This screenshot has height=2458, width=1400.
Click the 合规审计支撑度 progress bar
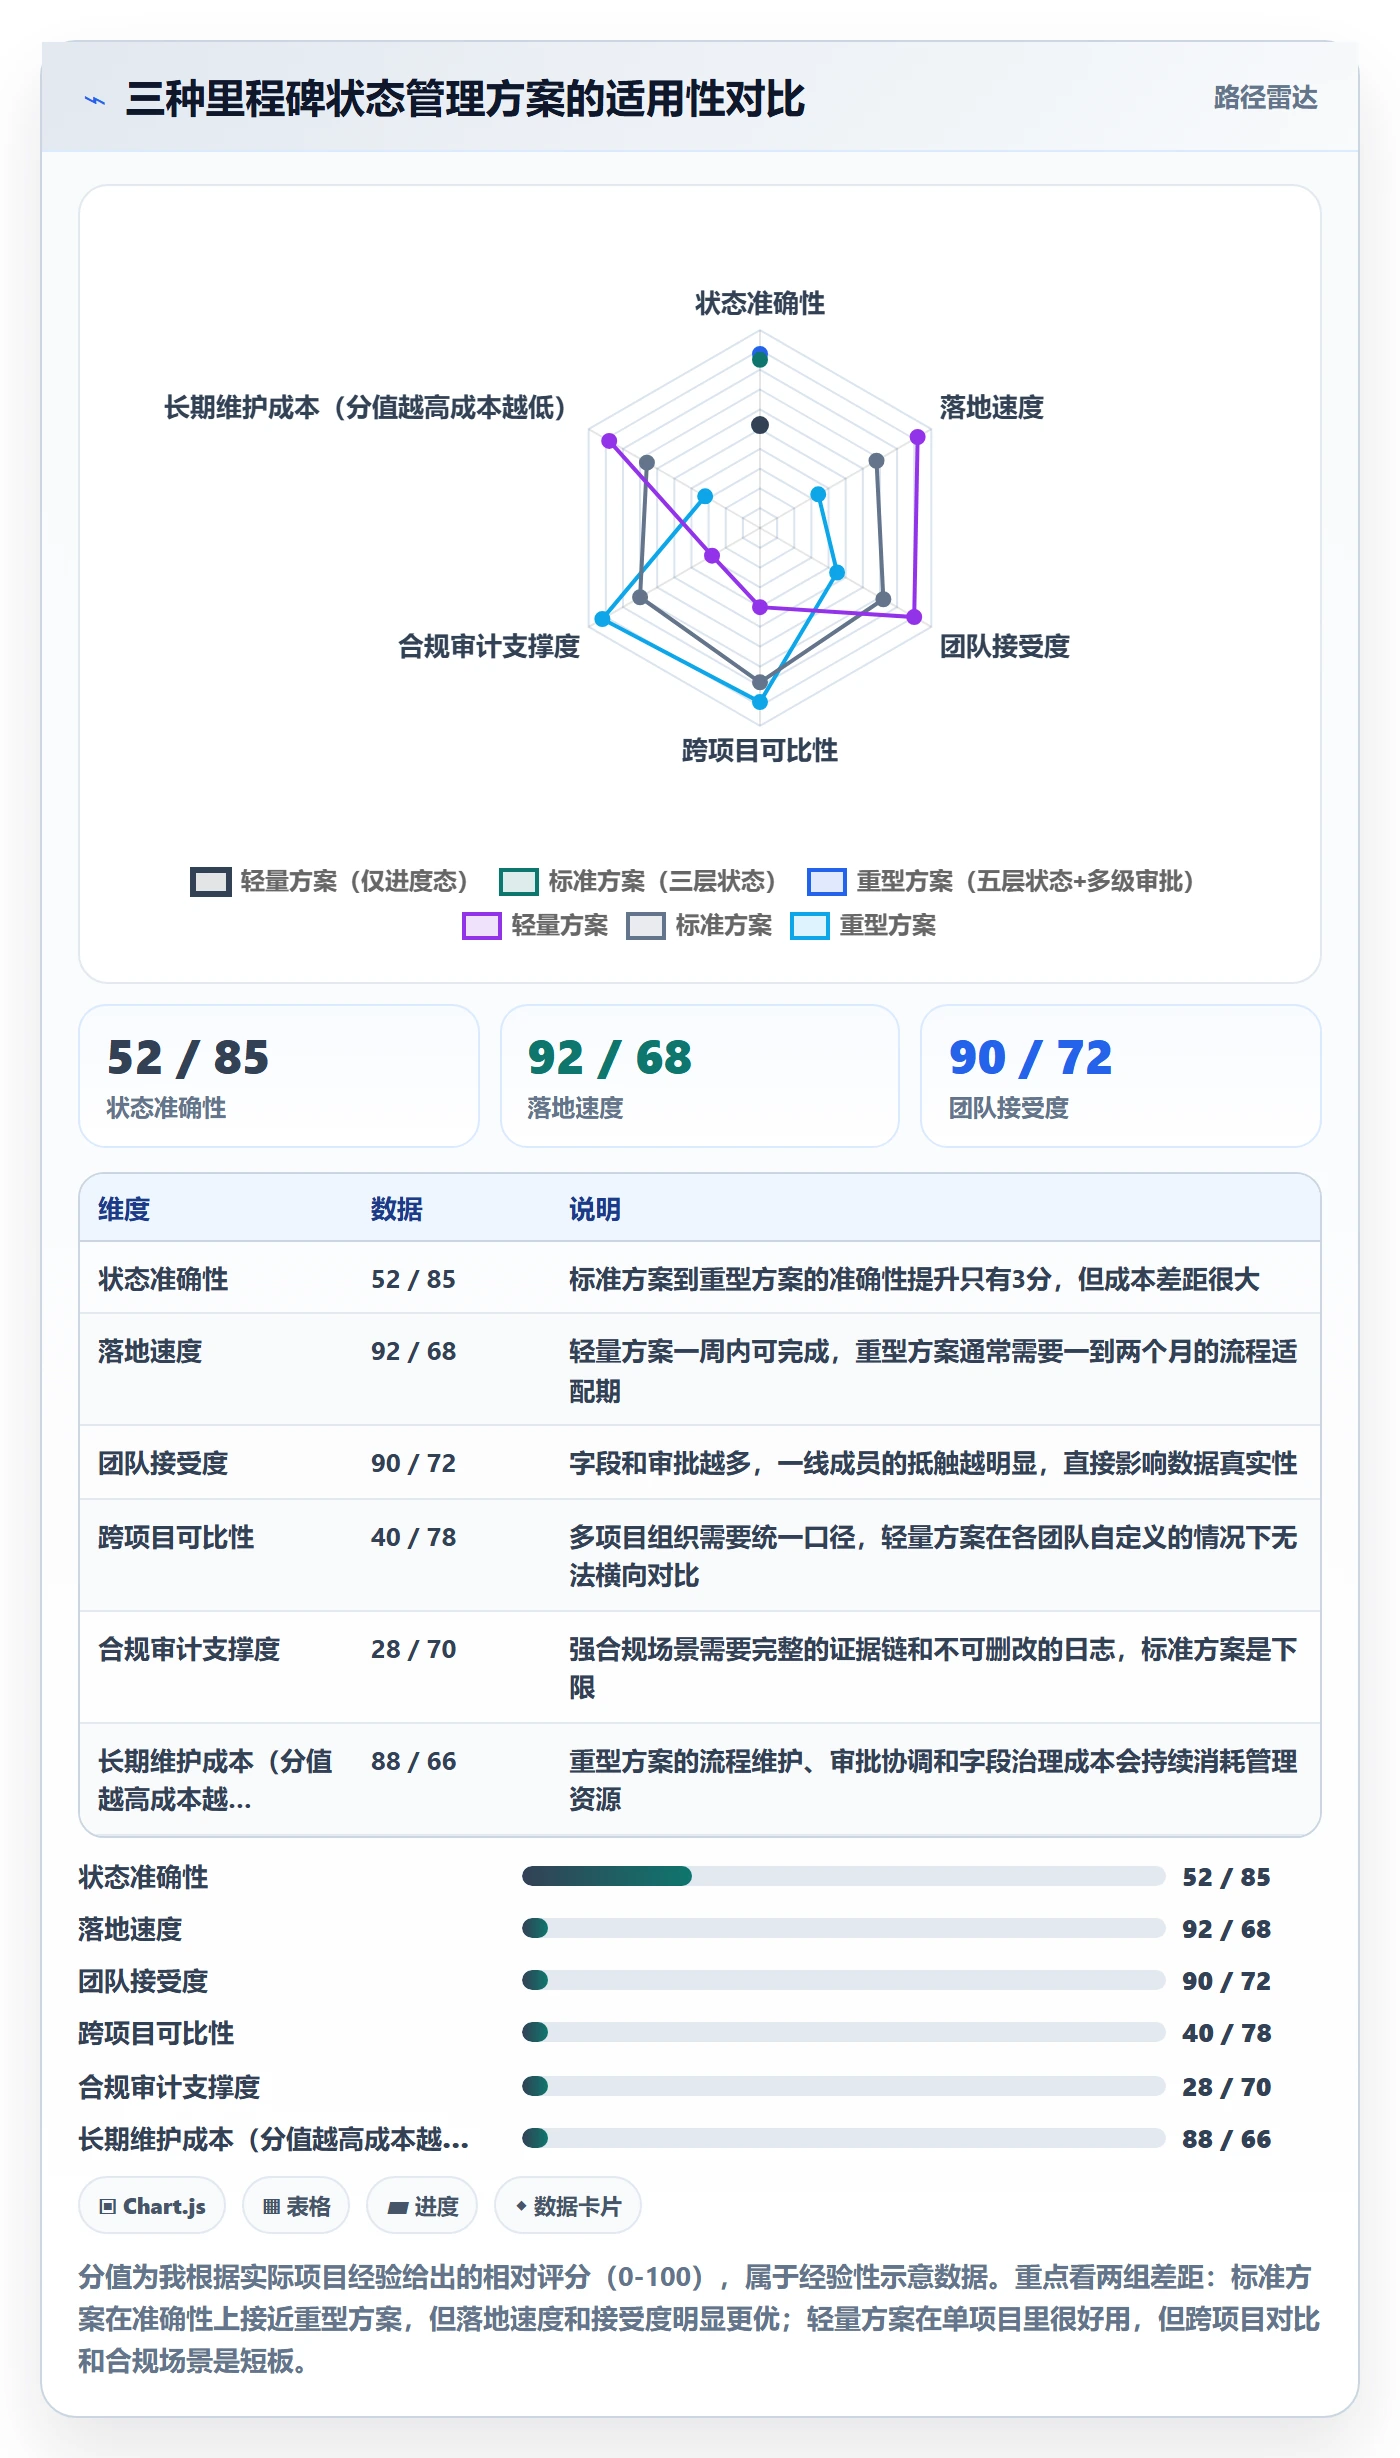844,2086
